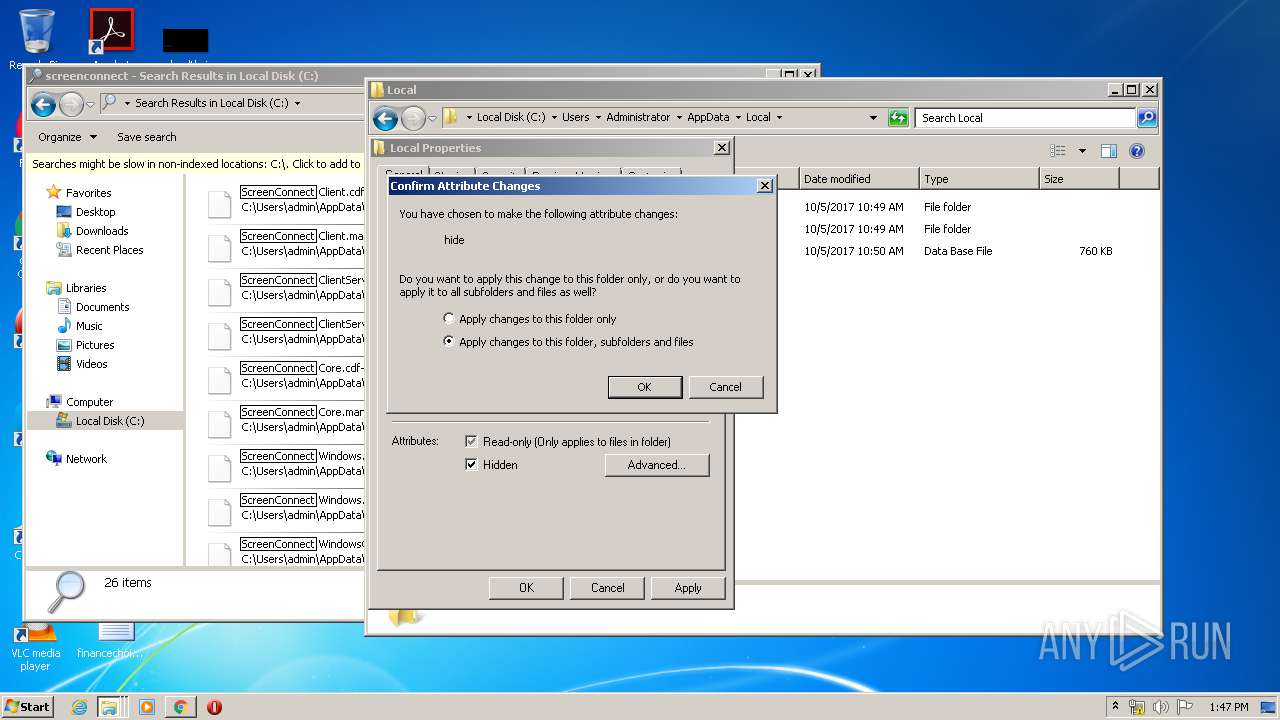Open the Action Center flag tray icon
This screenshot has width=1280, height=720.
pyautogui.click(x=1185, y=707)
